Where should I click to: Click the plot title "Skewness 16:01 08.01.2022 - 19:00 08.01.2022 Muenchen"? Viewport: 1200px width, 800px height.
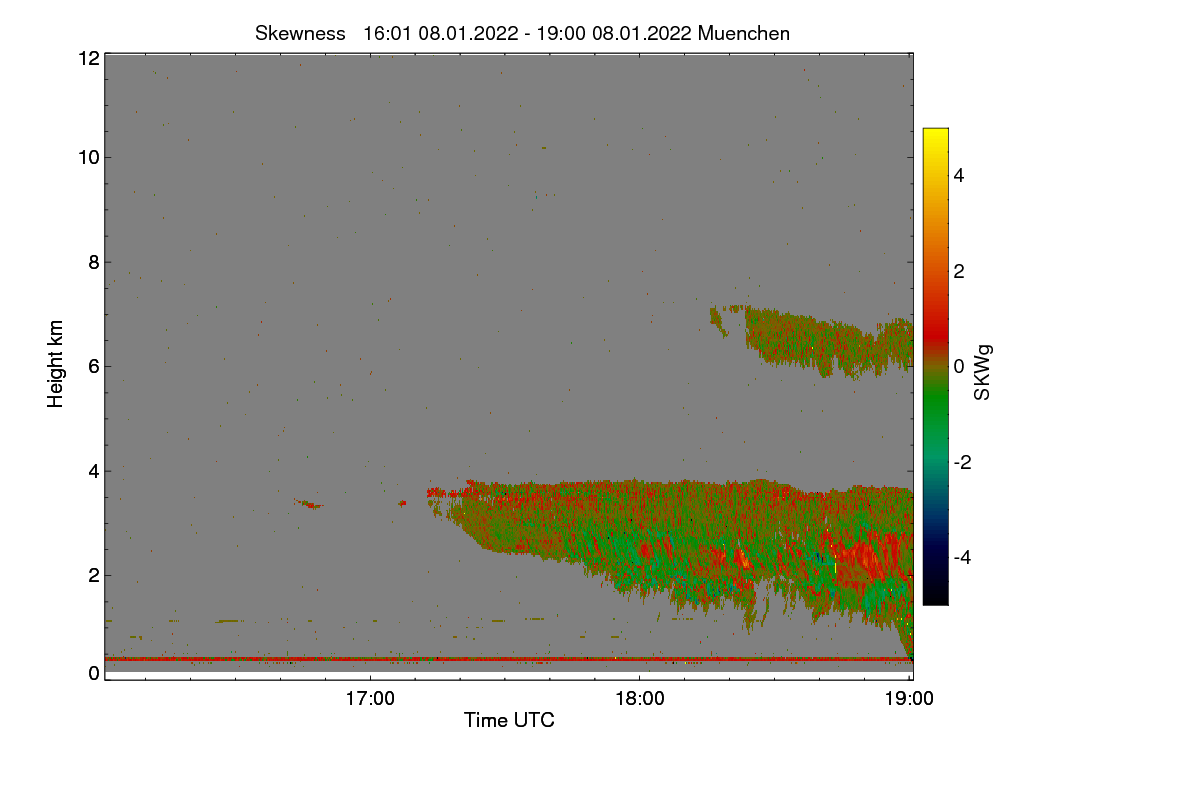pyautogui.click(x=522, y=33)
